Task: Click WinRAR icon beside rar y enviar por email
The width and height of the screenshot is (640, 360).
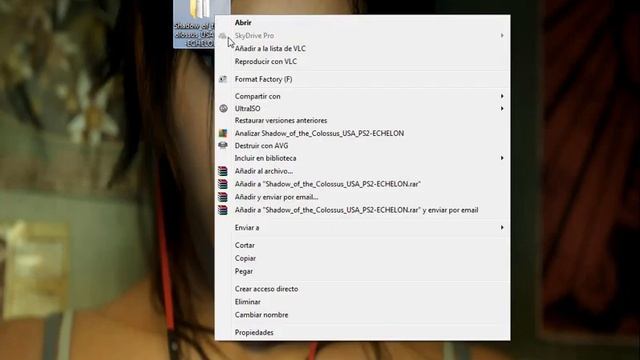Action: tap(222, 210)
